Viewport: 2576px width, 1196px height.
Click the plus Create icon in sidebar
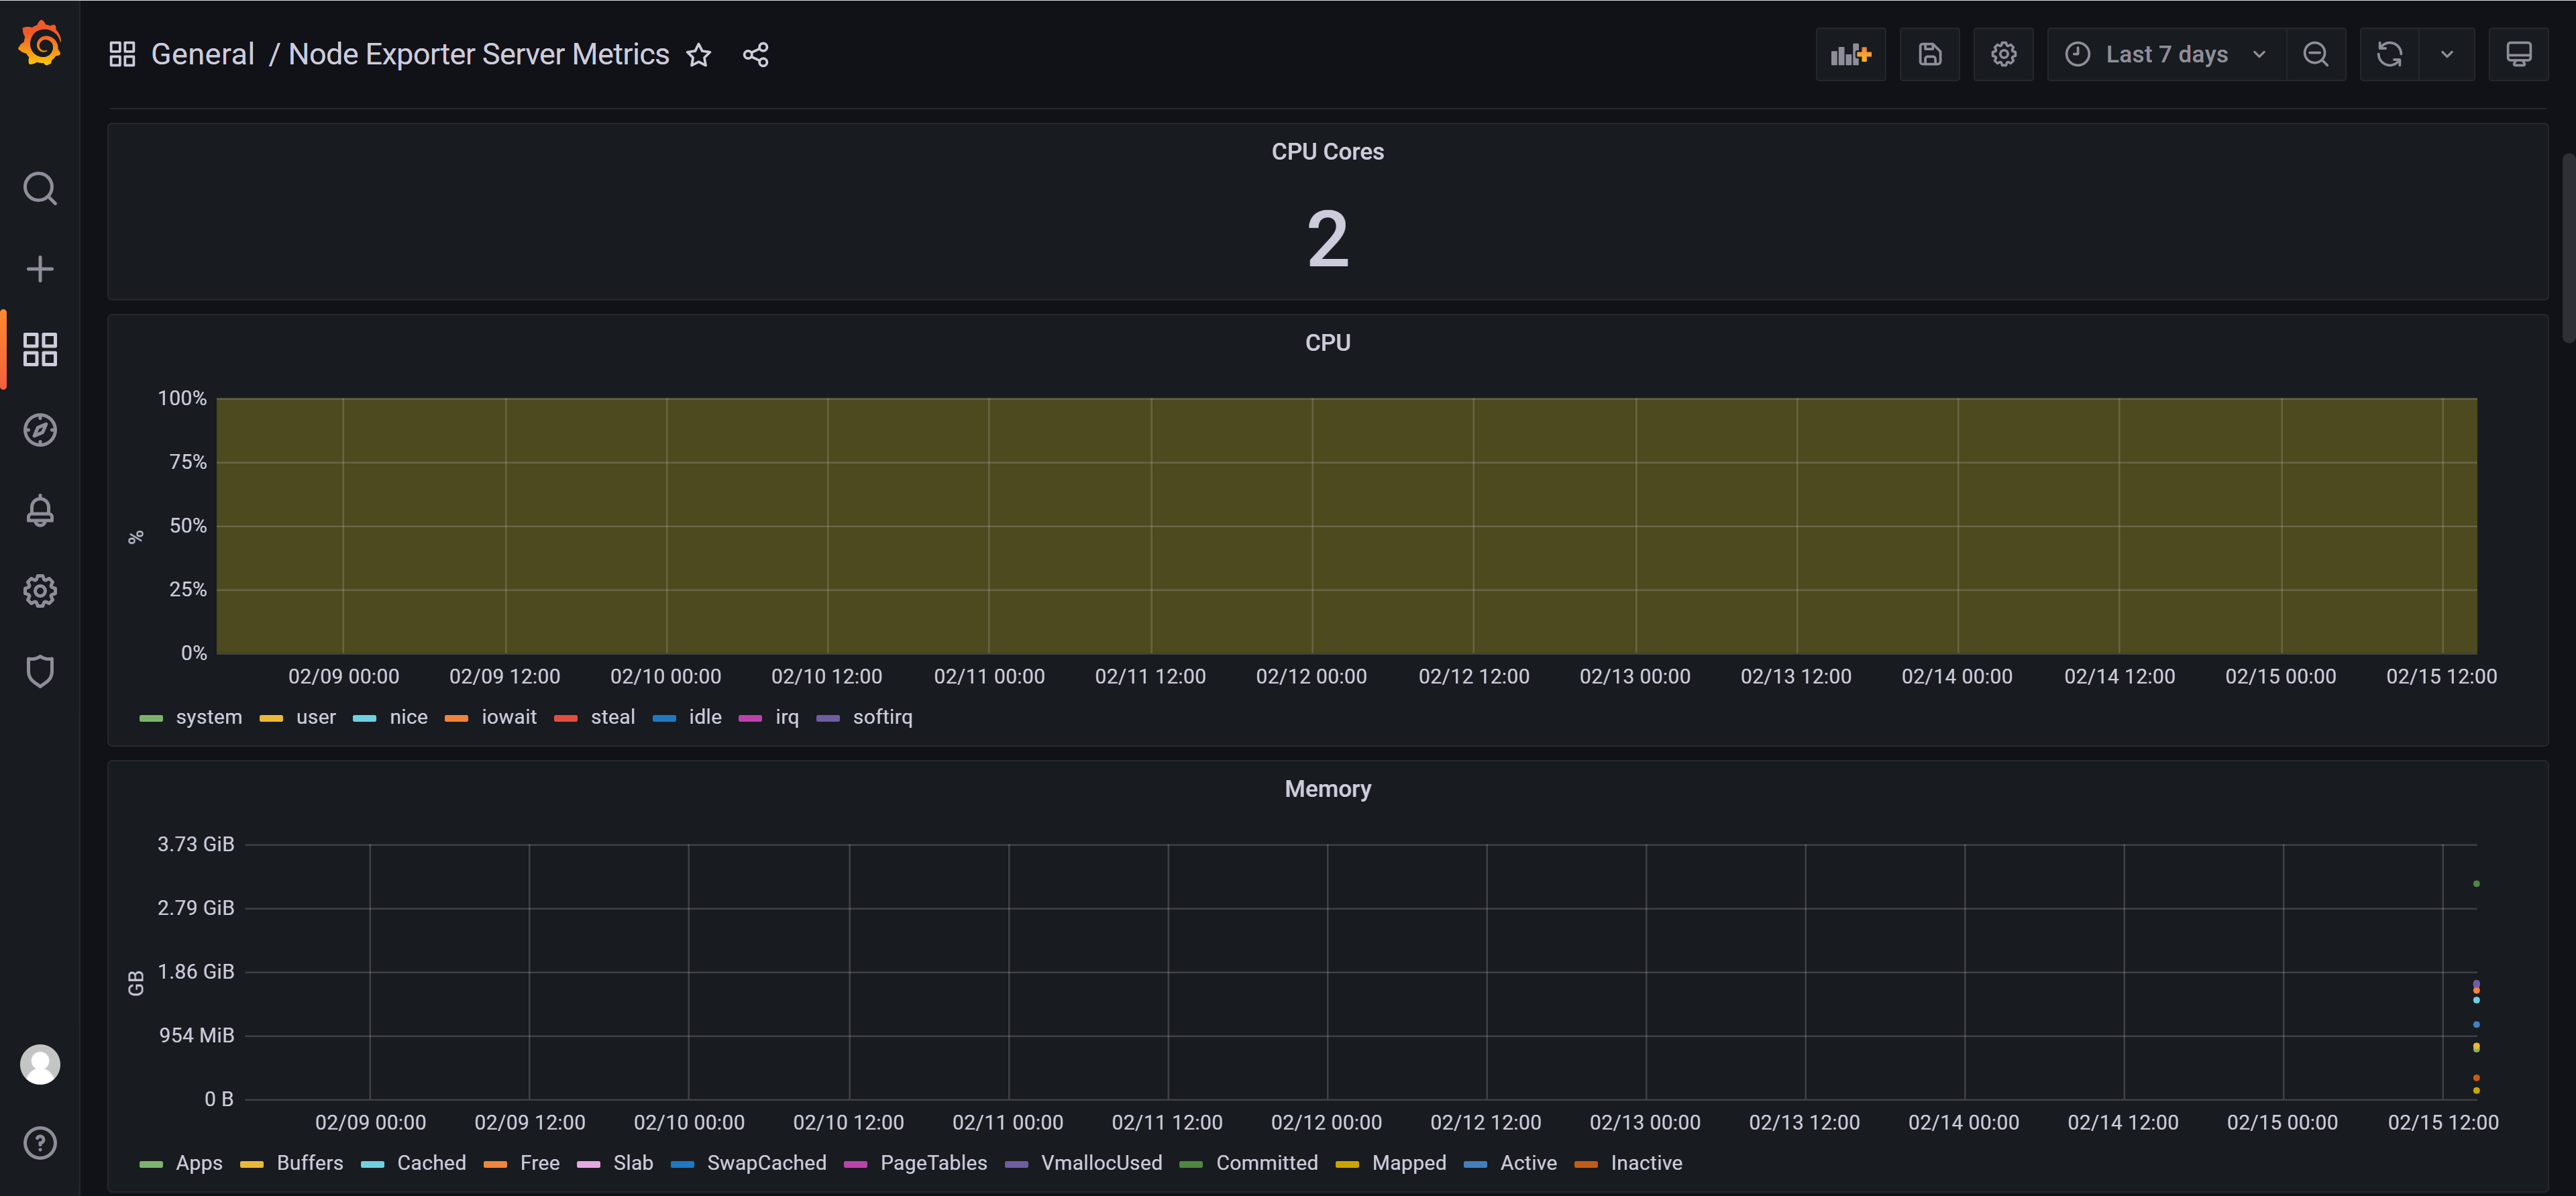40,269
